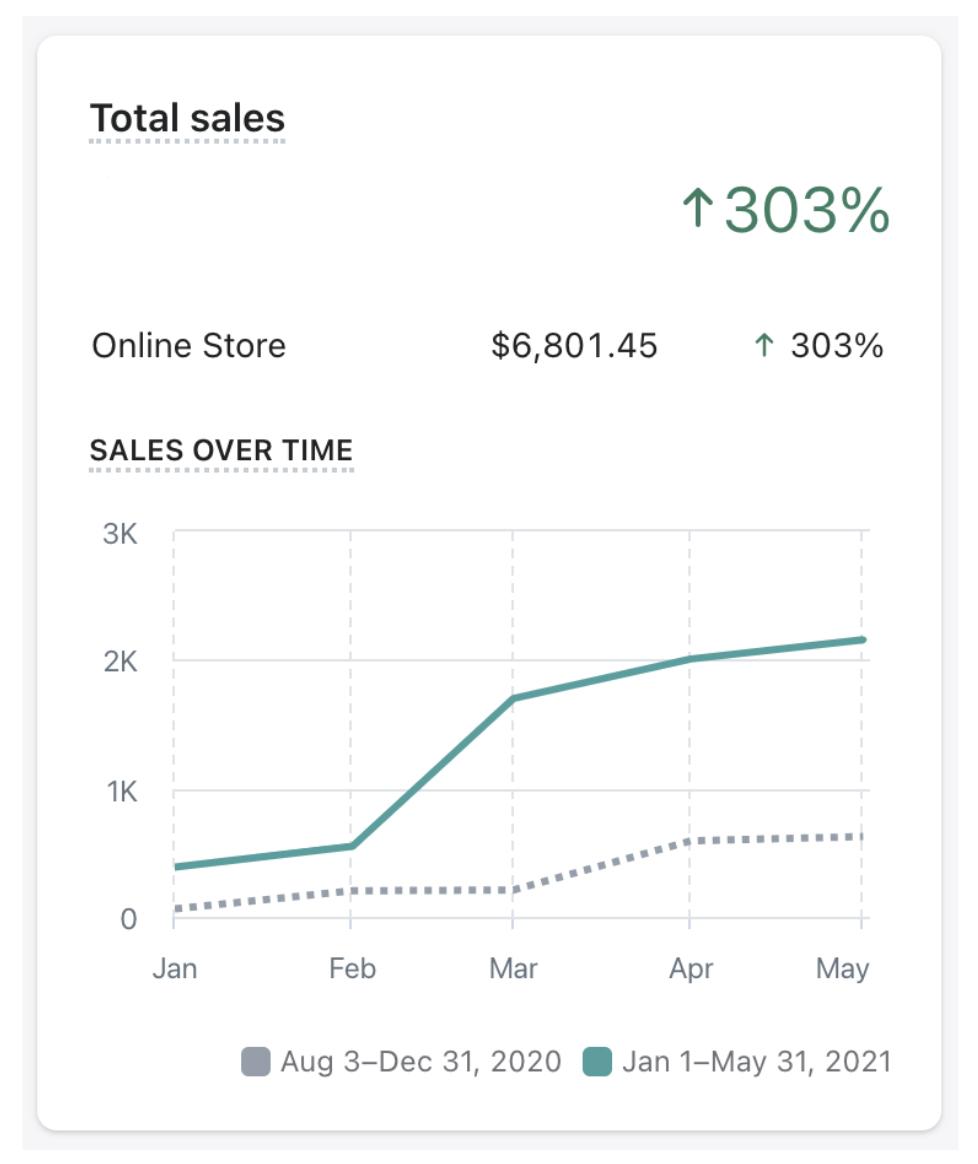Click the $6,801.45 sales amount
This screenshot has height=1164, width=978.
[574, 346]
